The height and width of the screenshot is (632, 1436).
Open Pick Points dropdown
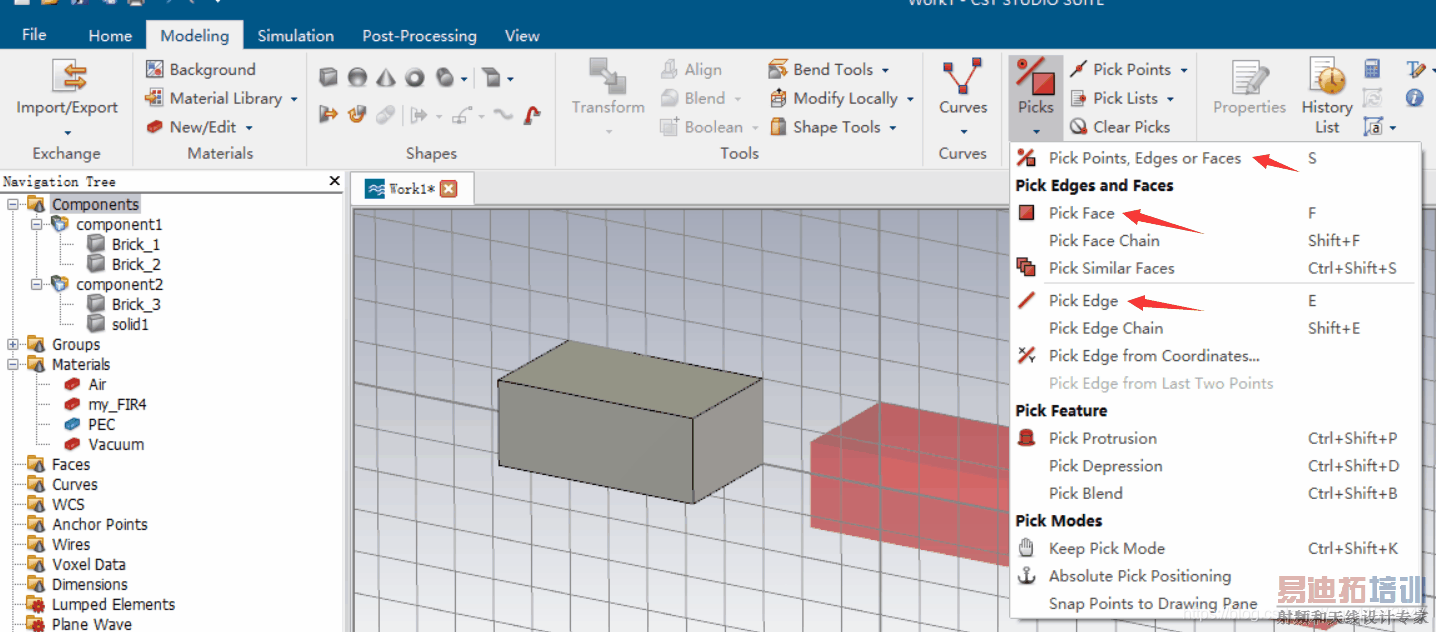click(1128, 69)
